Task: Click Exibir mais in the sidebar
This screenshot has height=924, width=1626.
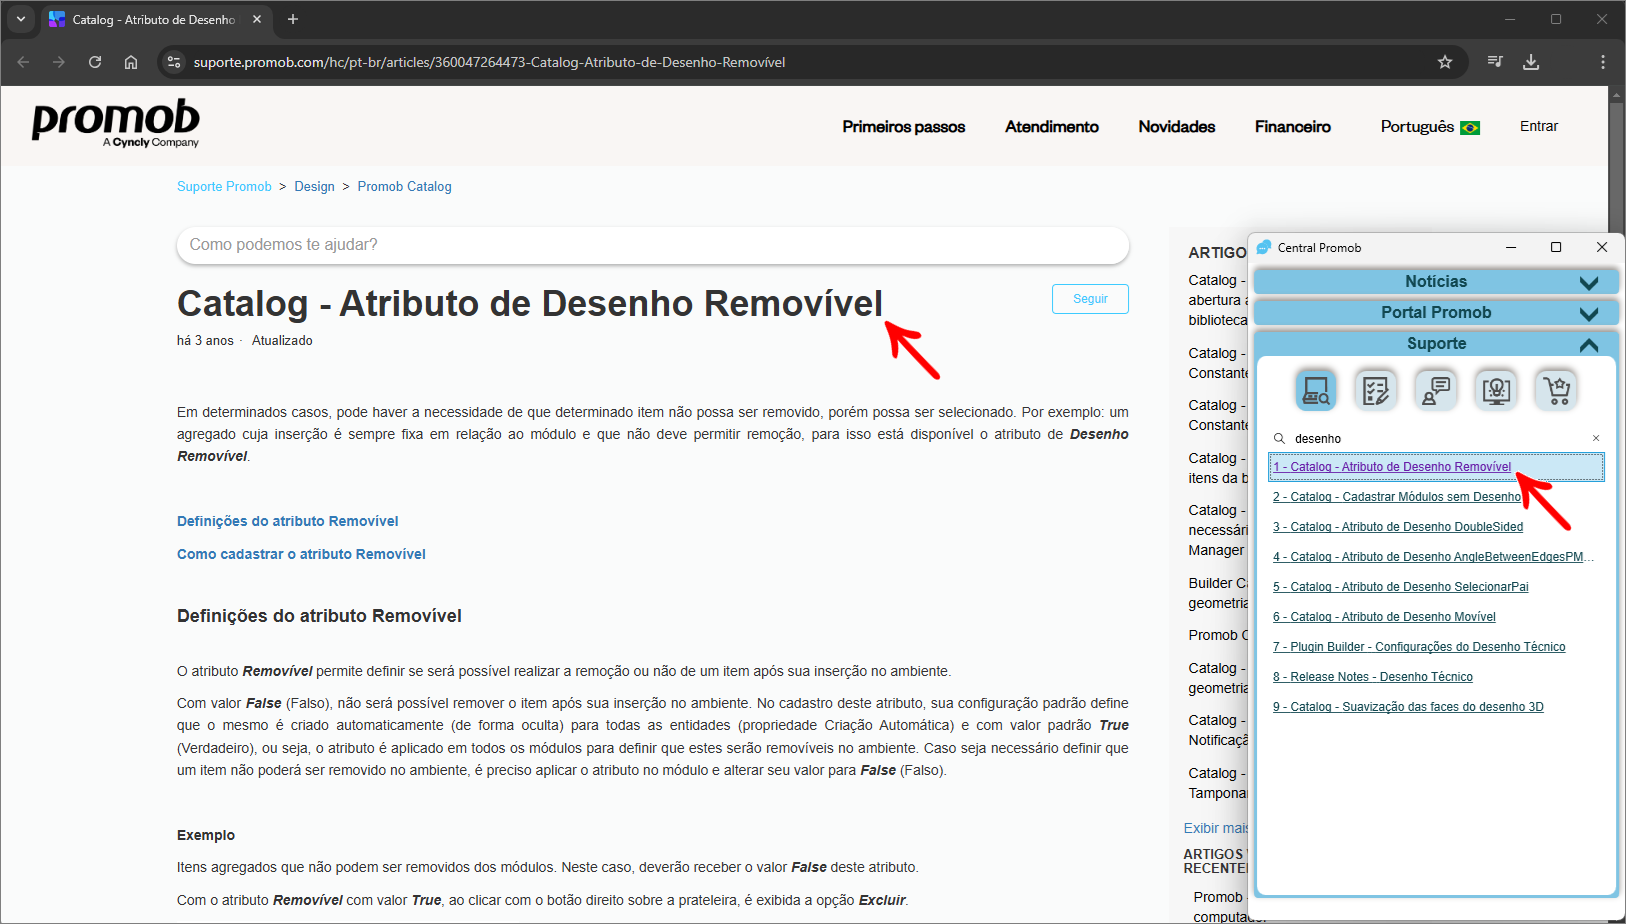Action: 1216,828
